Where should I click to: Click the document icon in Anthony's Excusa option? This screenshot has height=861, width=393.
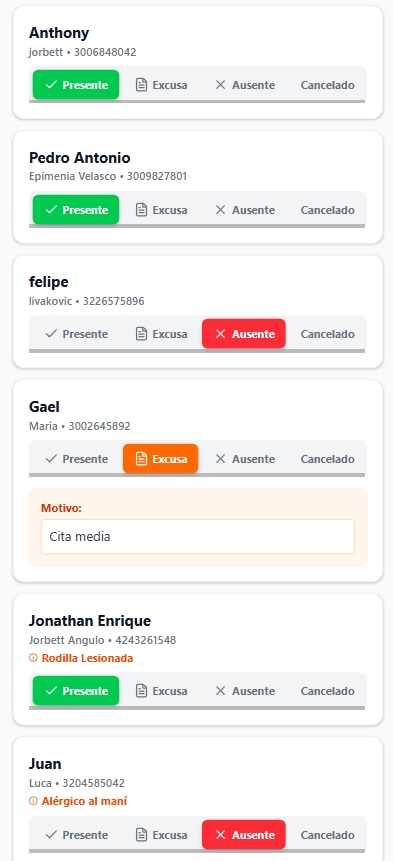[x=142, y=85]
